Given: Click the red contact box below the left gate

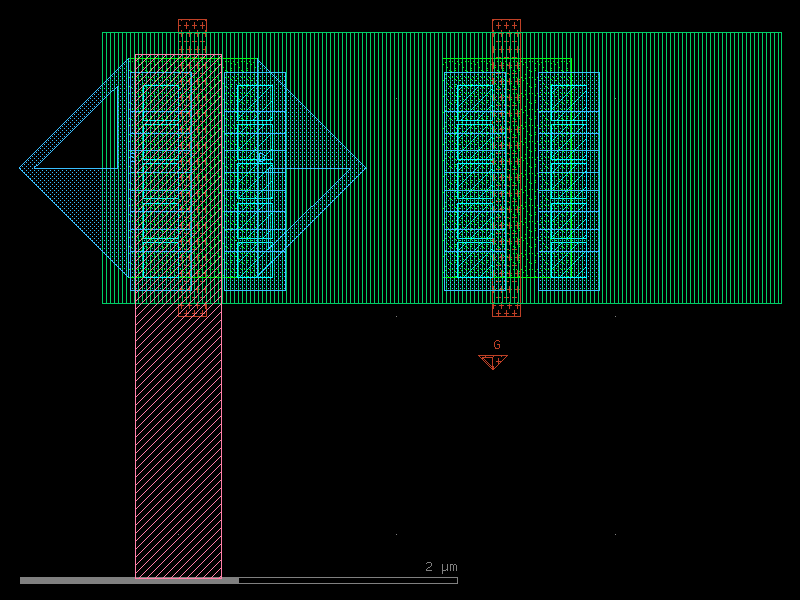Looking at the screenshot, I should point(192,311).
